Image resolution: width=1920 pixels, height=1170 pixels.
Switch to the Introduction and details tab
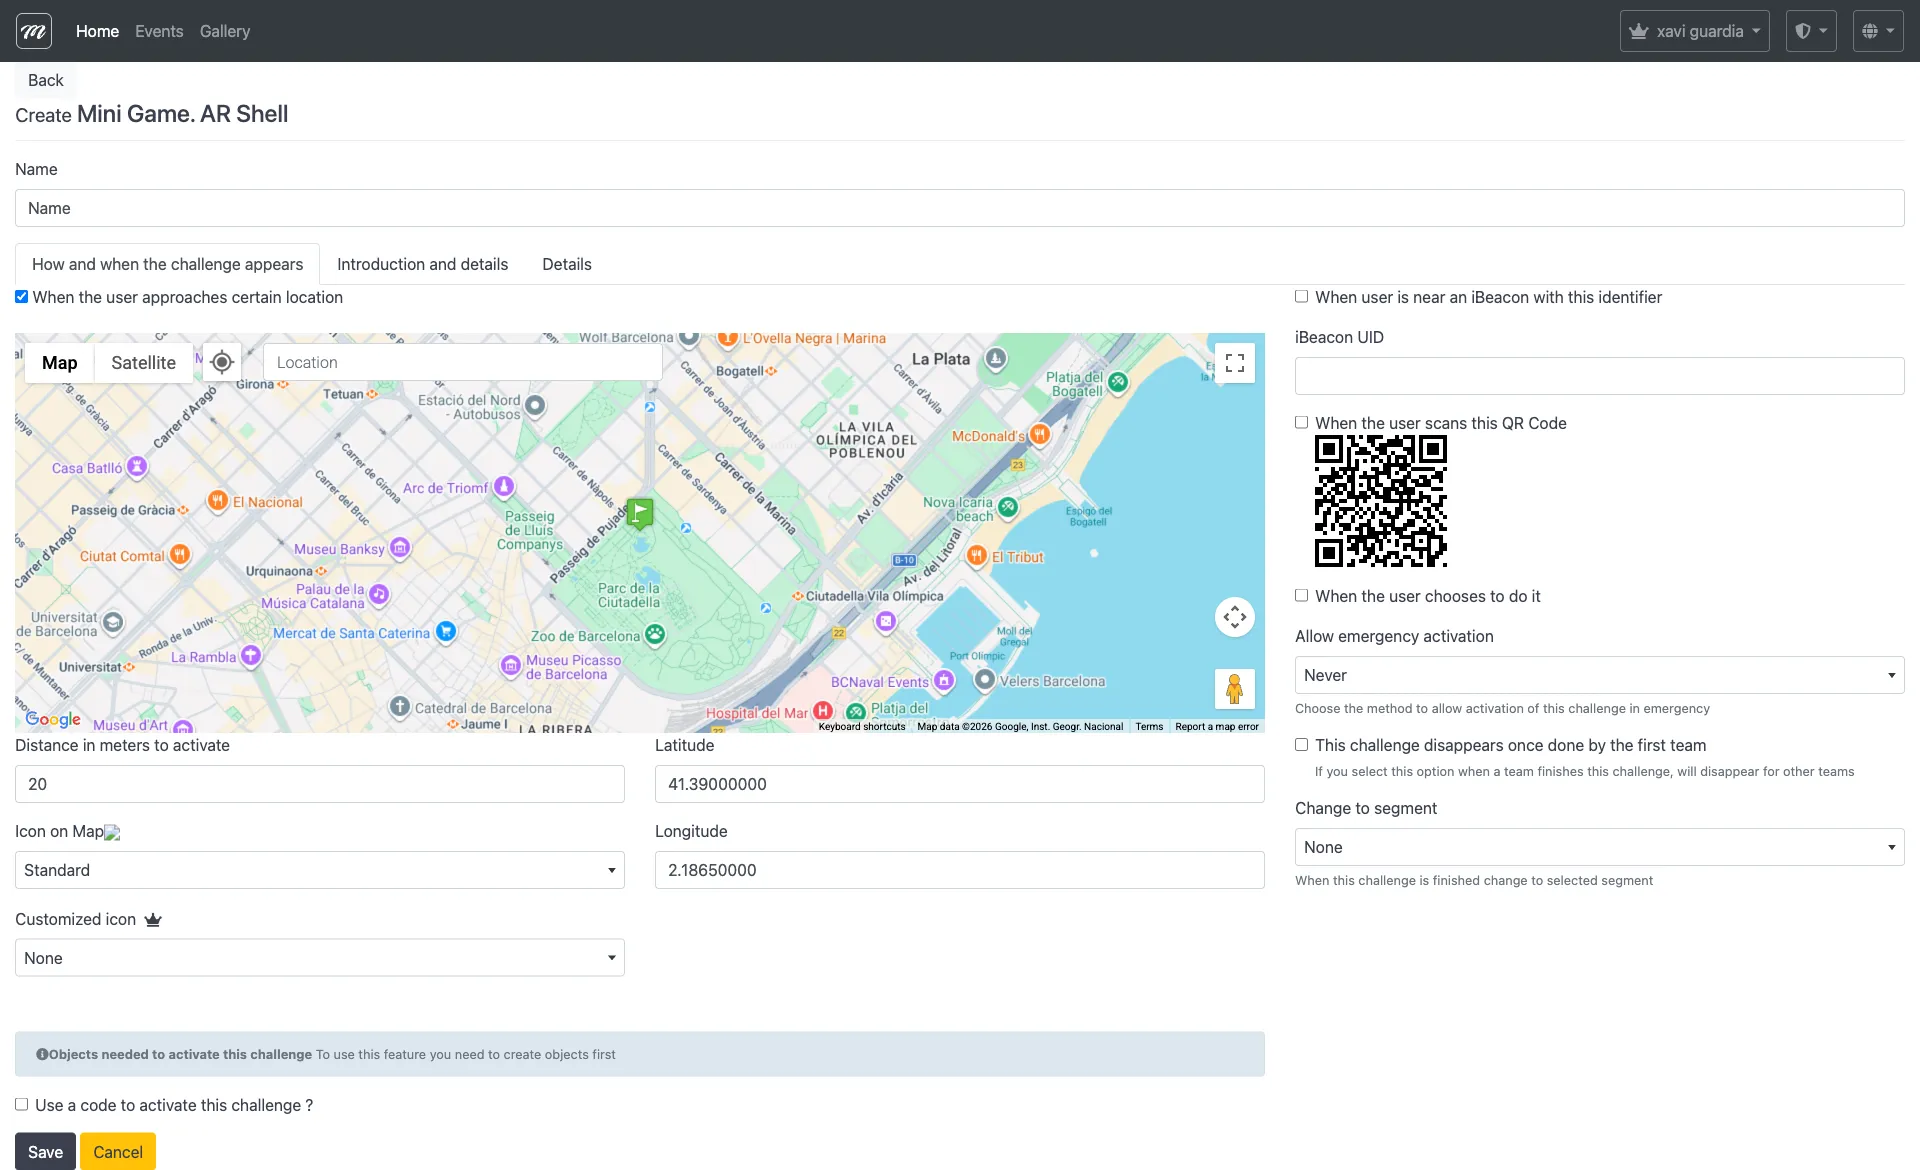click(x=422, y=264)
